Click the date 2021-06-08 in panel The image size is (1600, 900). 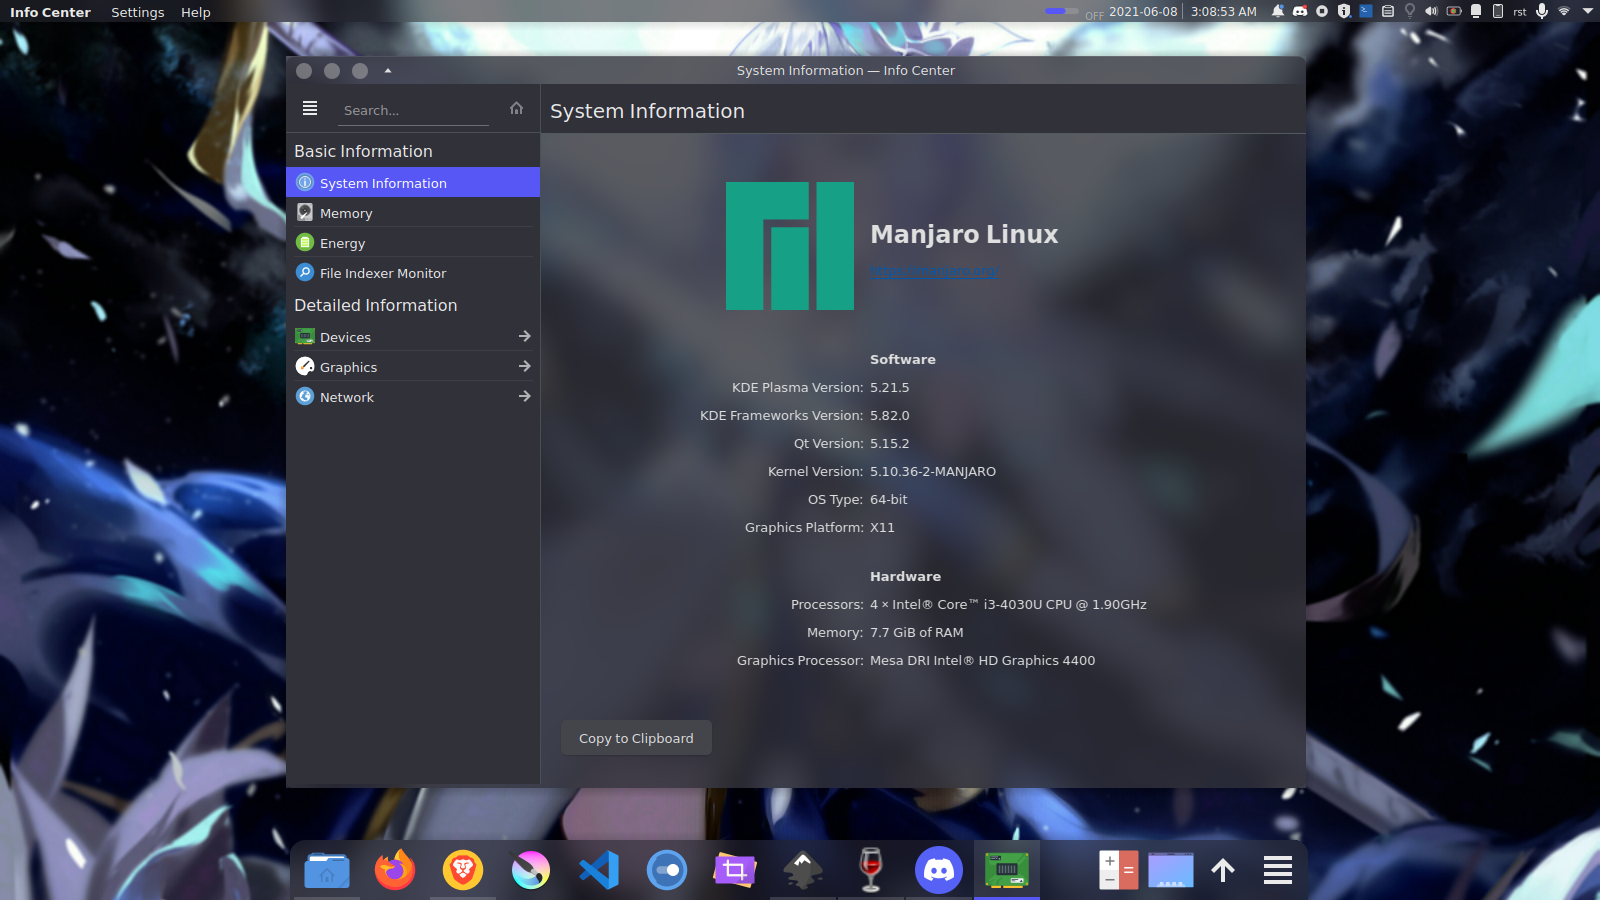point(1143,12)
